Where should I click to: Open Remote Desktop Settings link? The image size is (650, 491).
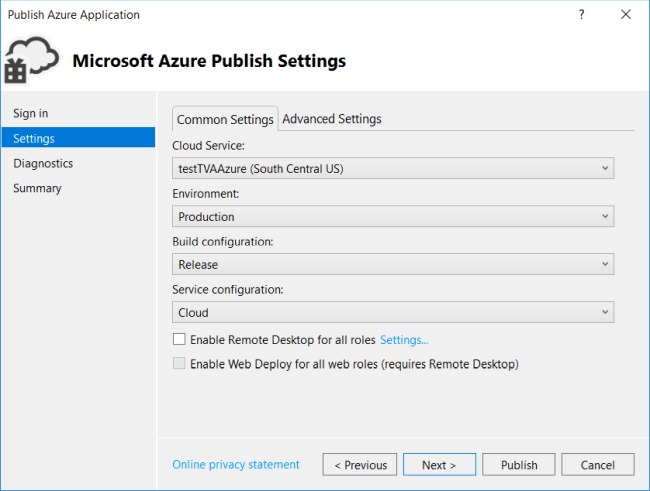point(404,340)
